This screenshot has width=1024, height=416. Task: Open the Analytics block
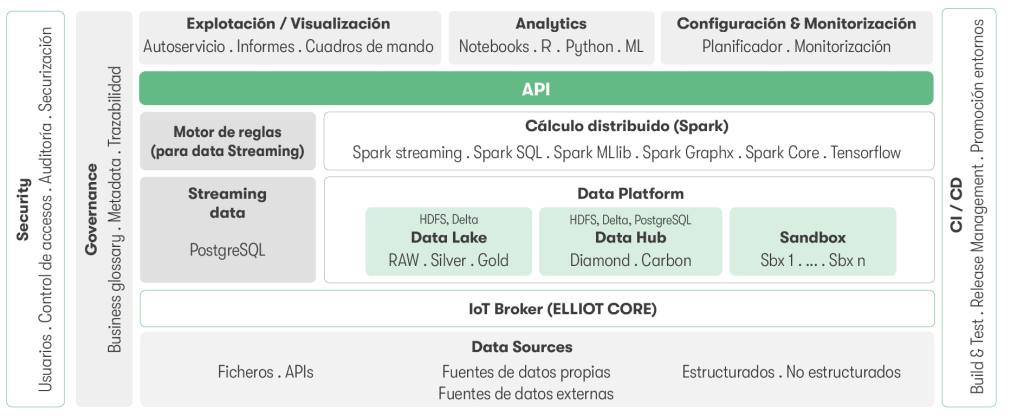click(551, 37)
